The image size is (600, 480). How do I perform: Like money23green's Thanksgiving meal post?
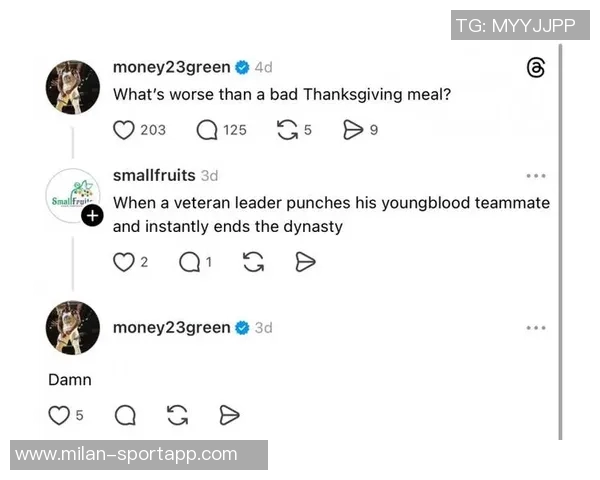point(124,130)
